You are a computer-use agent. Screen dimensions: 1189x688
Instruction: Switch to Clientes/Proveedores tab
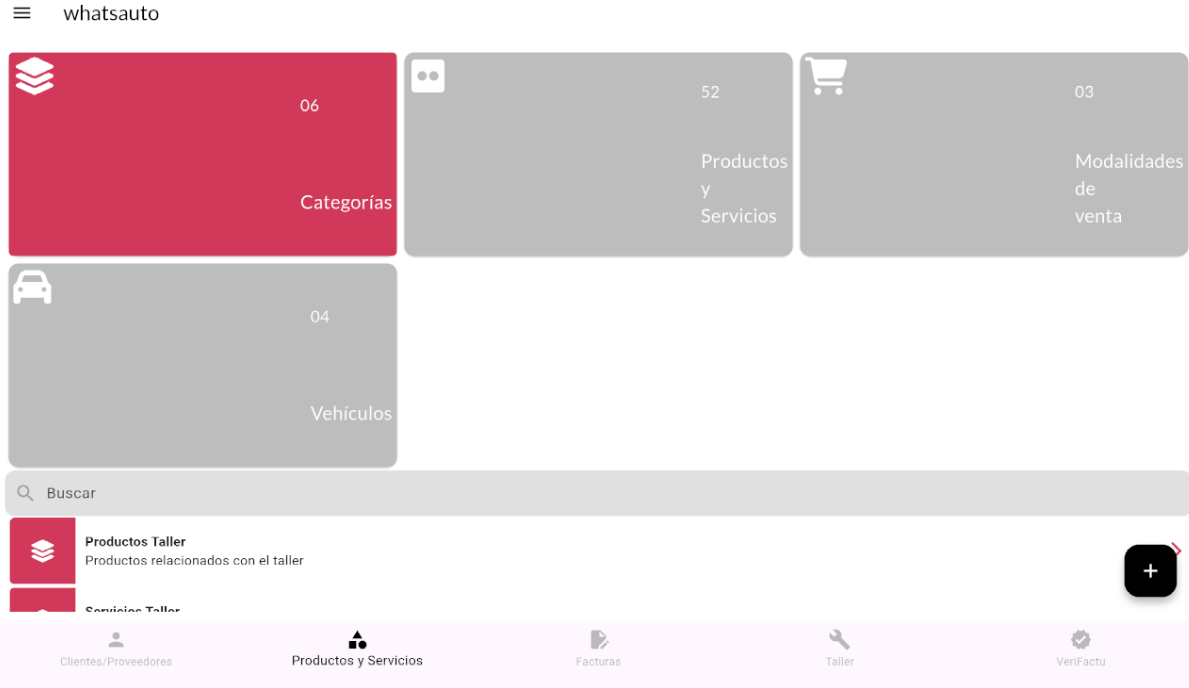(x=116, y=649)
